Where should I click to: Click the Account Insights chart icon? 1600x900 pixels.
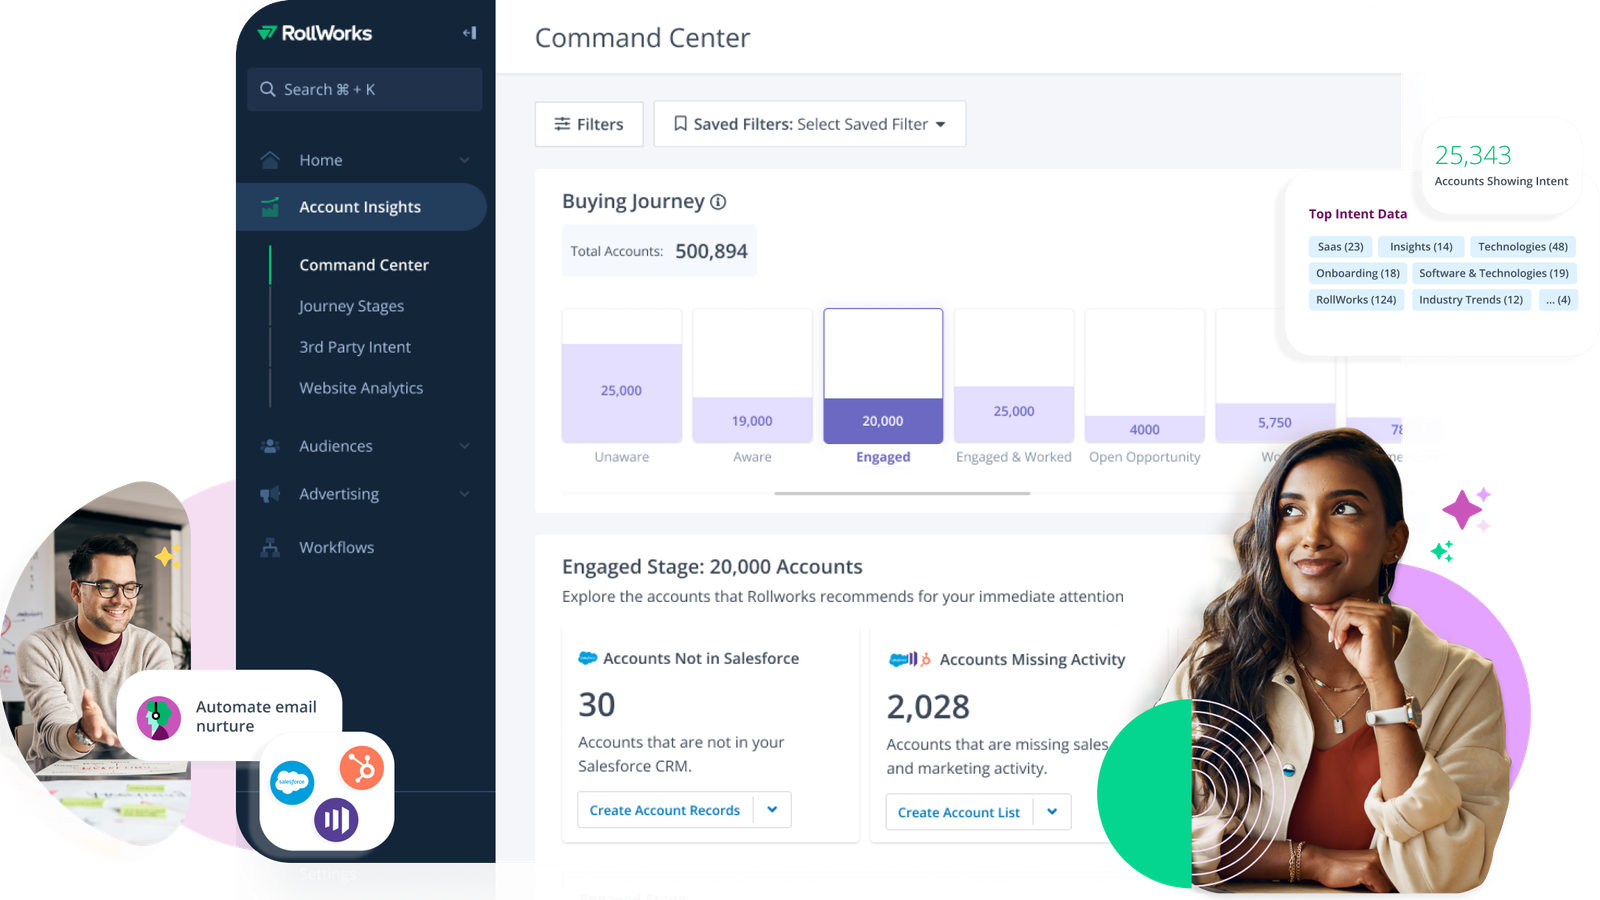pos(270,207)
